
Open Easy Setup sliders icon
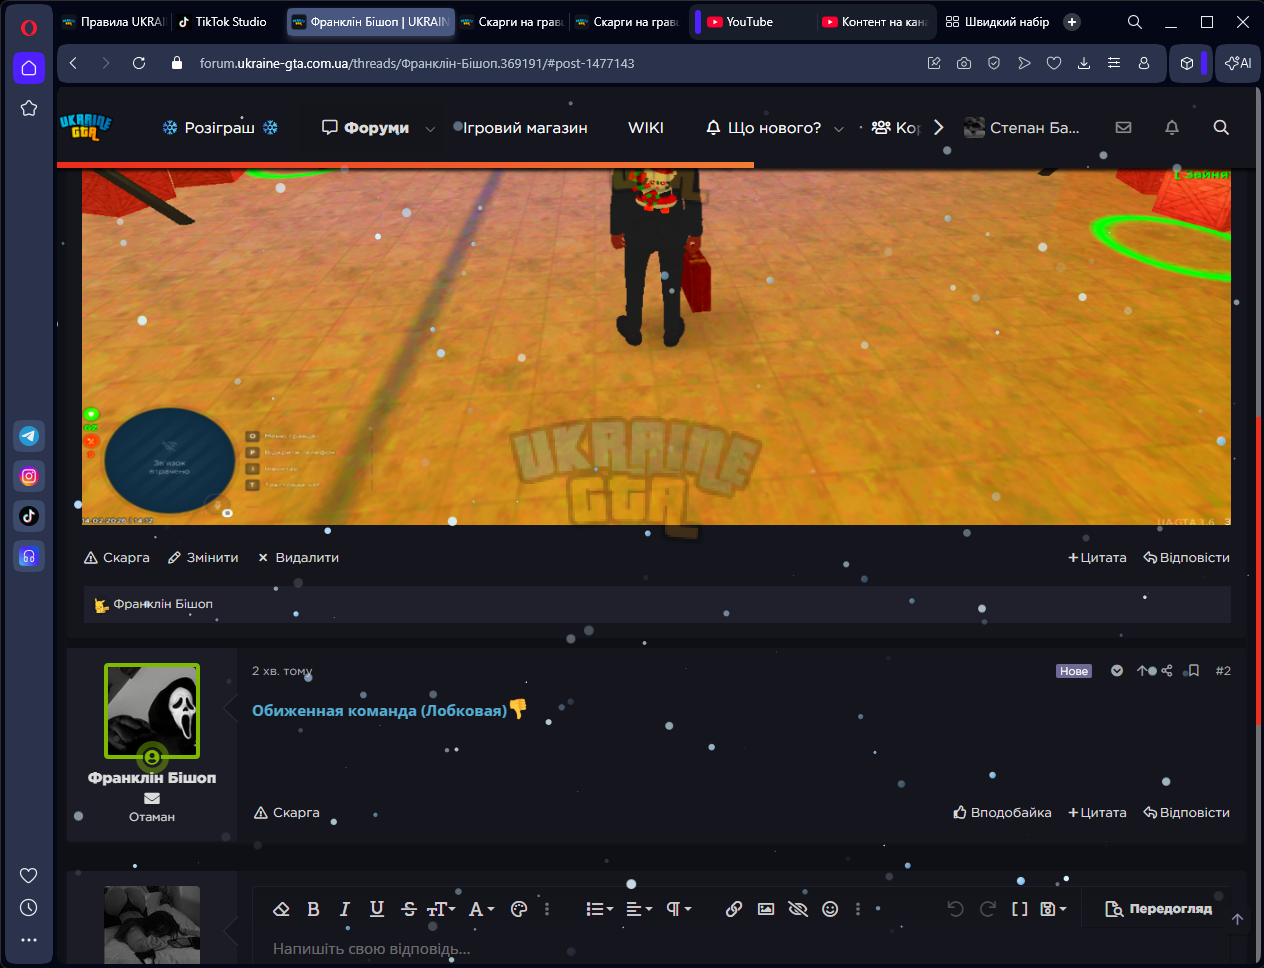(1114, 63)
